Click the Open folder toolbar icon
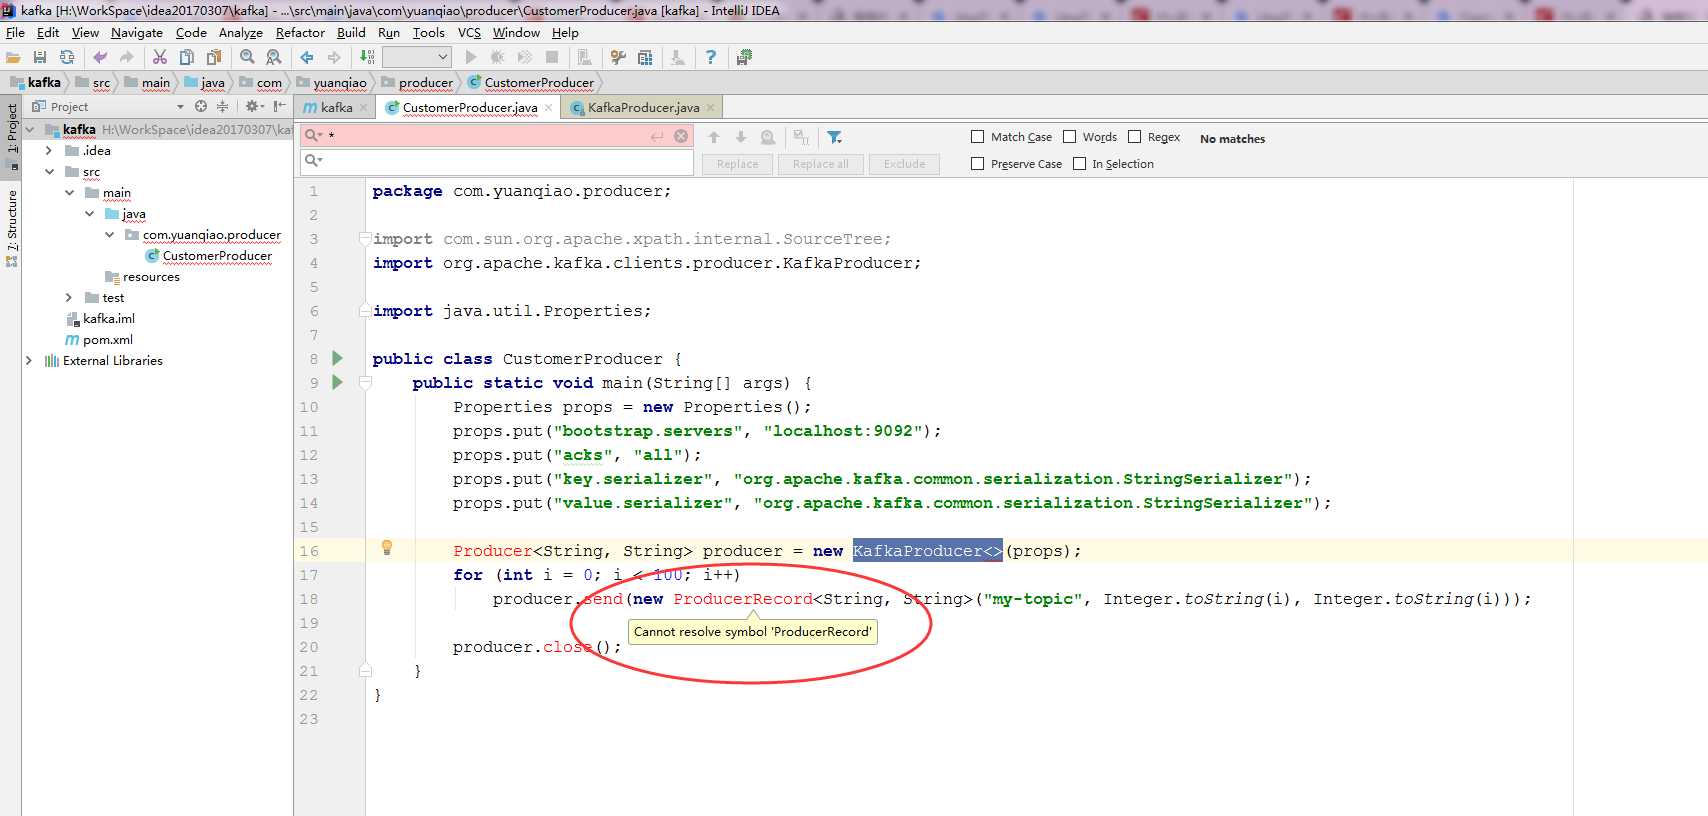 coord(13,58)
